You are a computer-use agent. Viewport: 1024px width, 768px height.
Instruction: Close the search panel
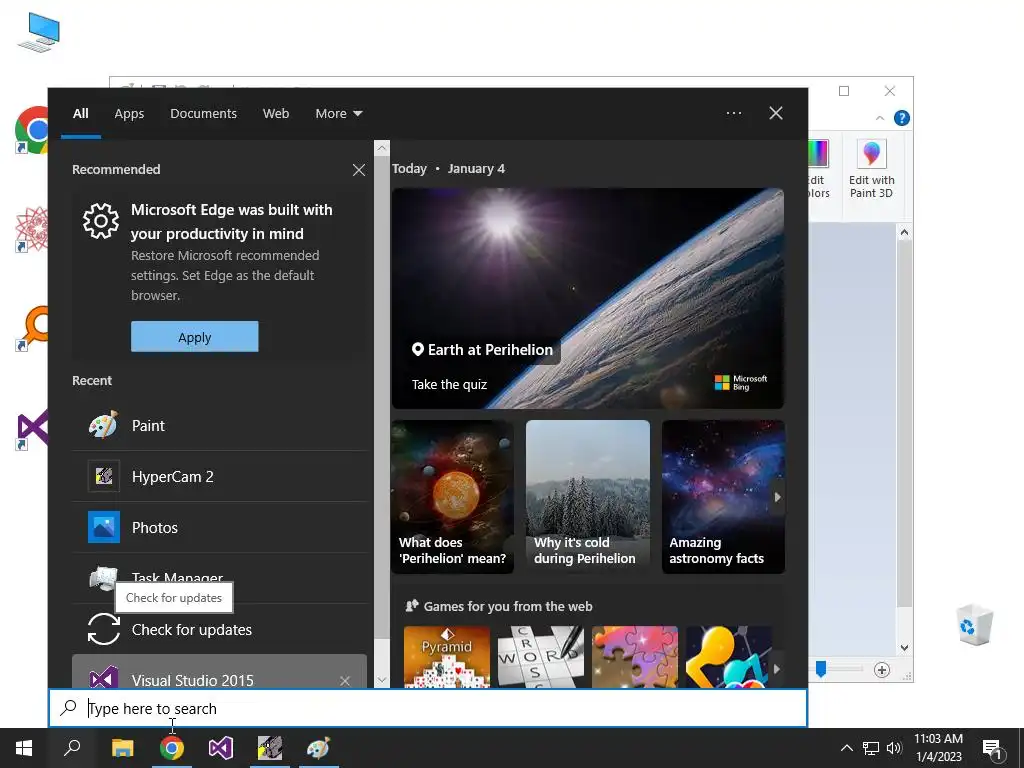(776, 113)
